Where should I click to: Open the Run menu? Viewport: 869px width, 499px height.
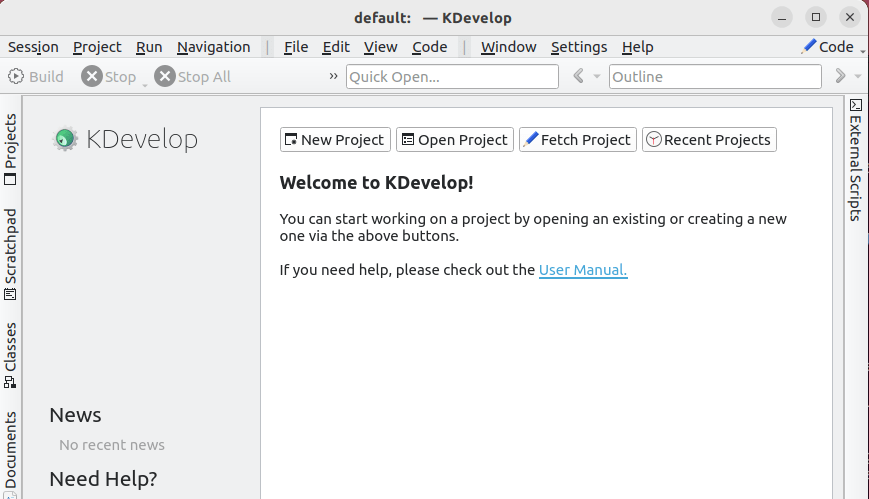[x=149, y=47]
